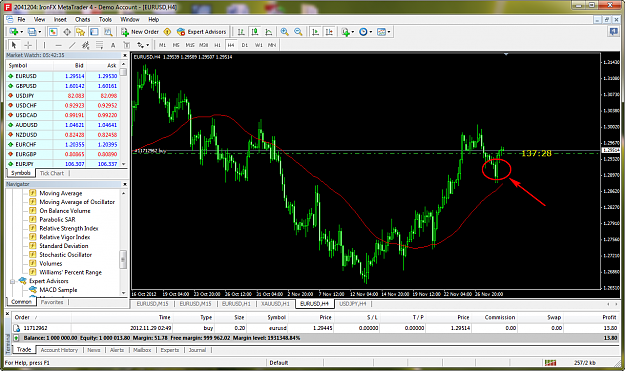Image resolution: width=625 pixels, height=371 pixels.
Task: Toggle the Data Window icon
Action: pos(67,32)
